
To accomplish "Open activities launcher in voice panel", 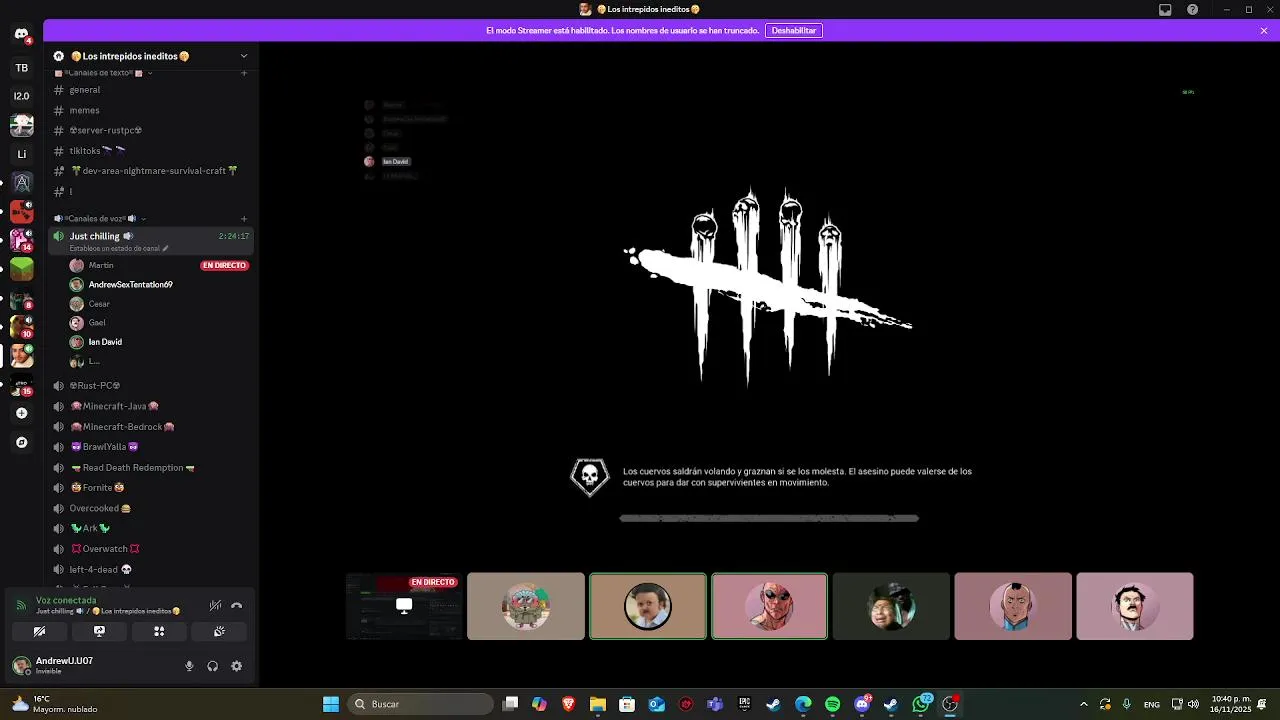I will [x=159, y=631].
